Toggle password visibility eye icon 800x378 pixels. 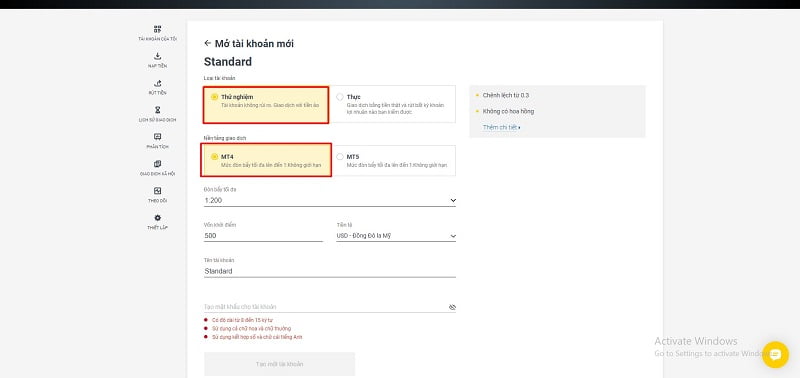pos(452,307)
